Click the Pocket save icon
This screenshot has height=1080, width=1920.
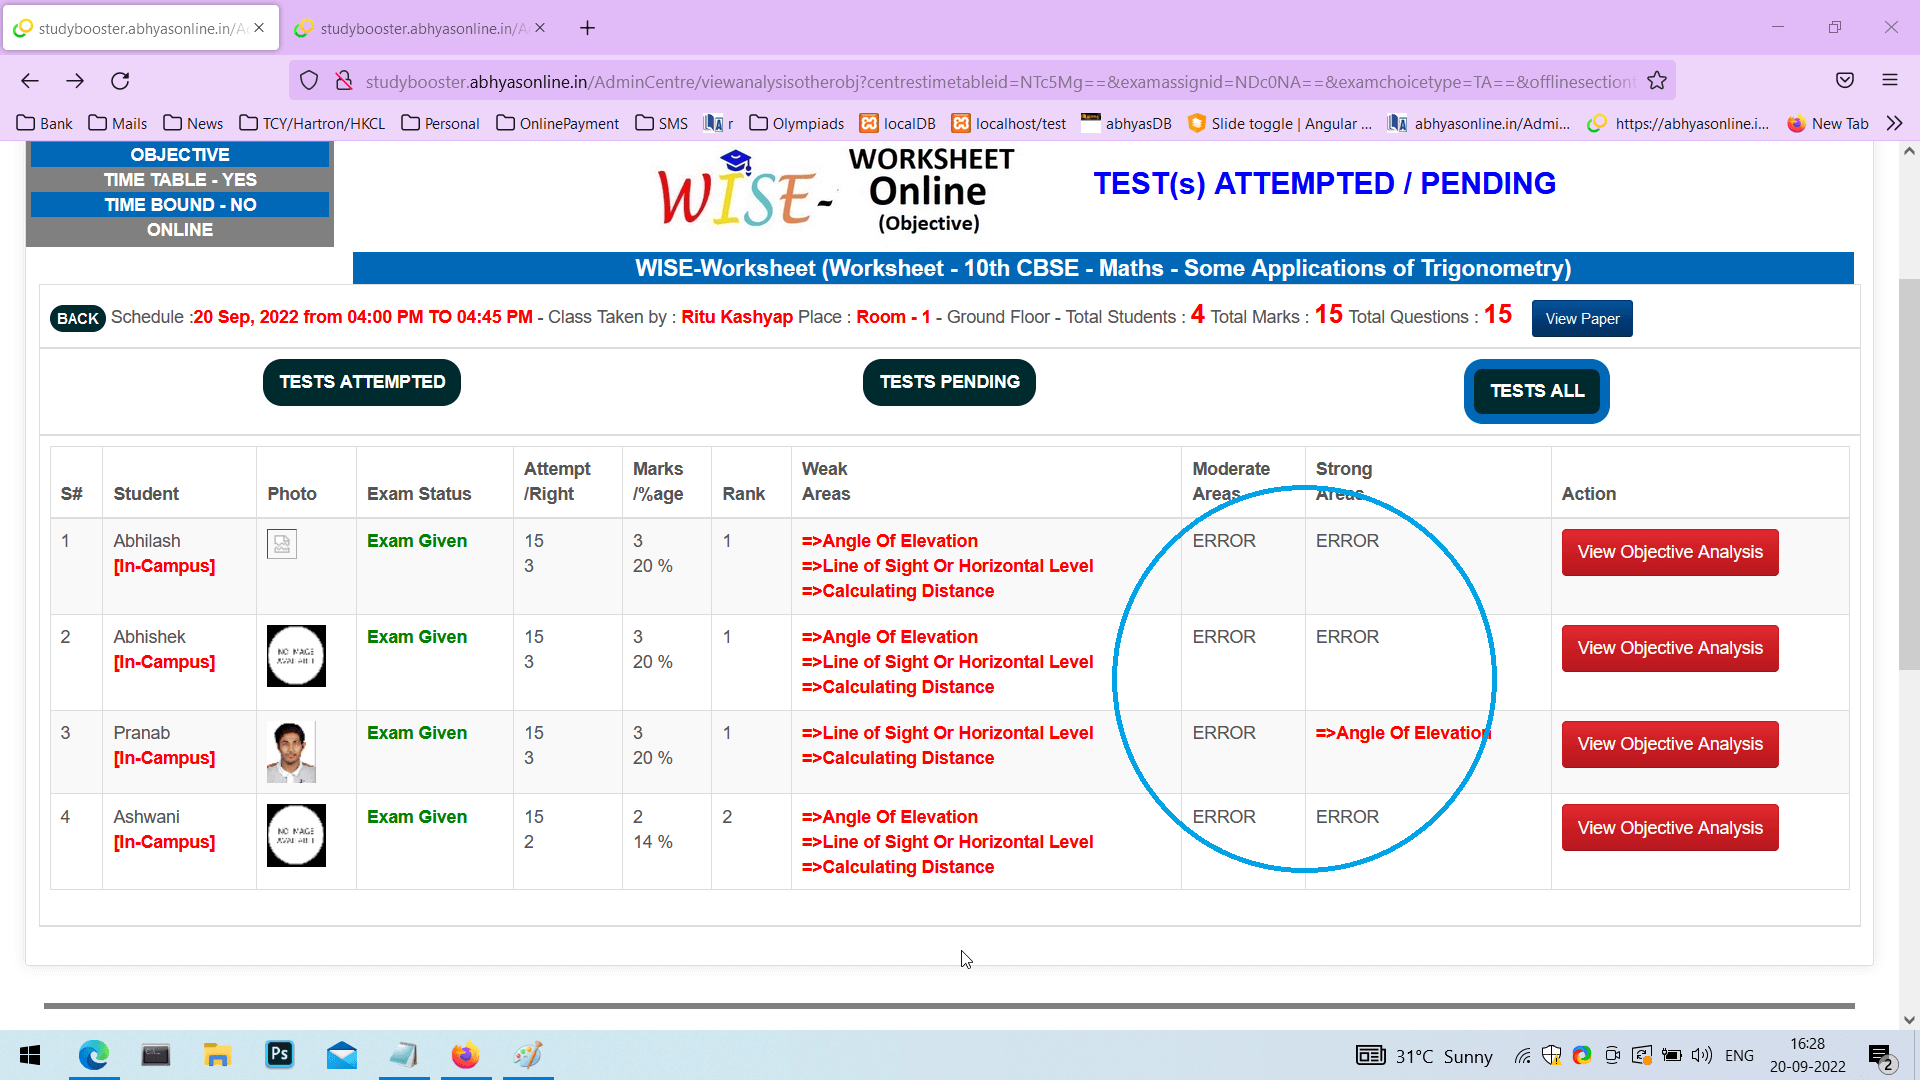[x=1844, y=81]
